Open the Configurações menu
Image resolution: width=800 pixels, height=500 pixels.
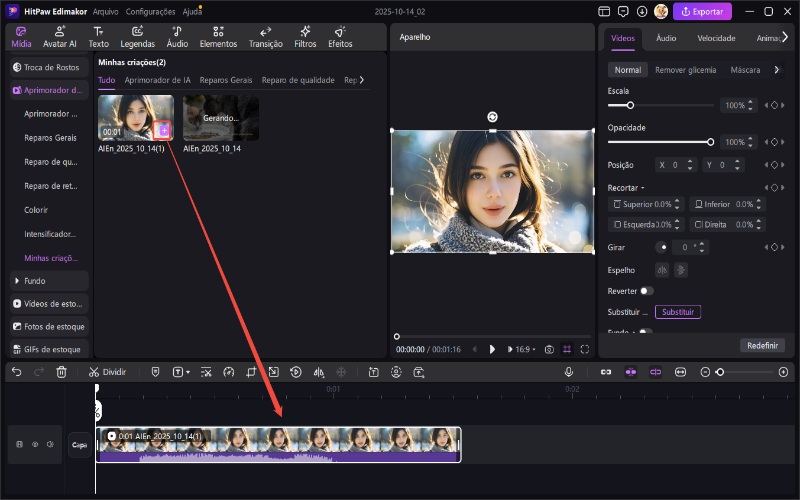click(150, 11)
